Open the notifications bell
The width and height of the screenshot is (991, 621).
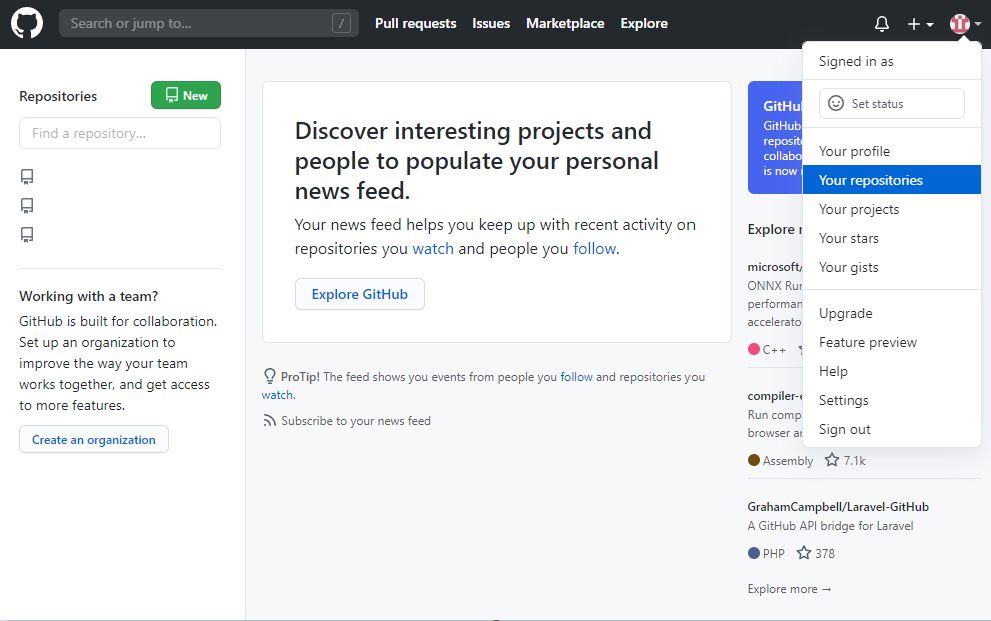pos(882,24)
